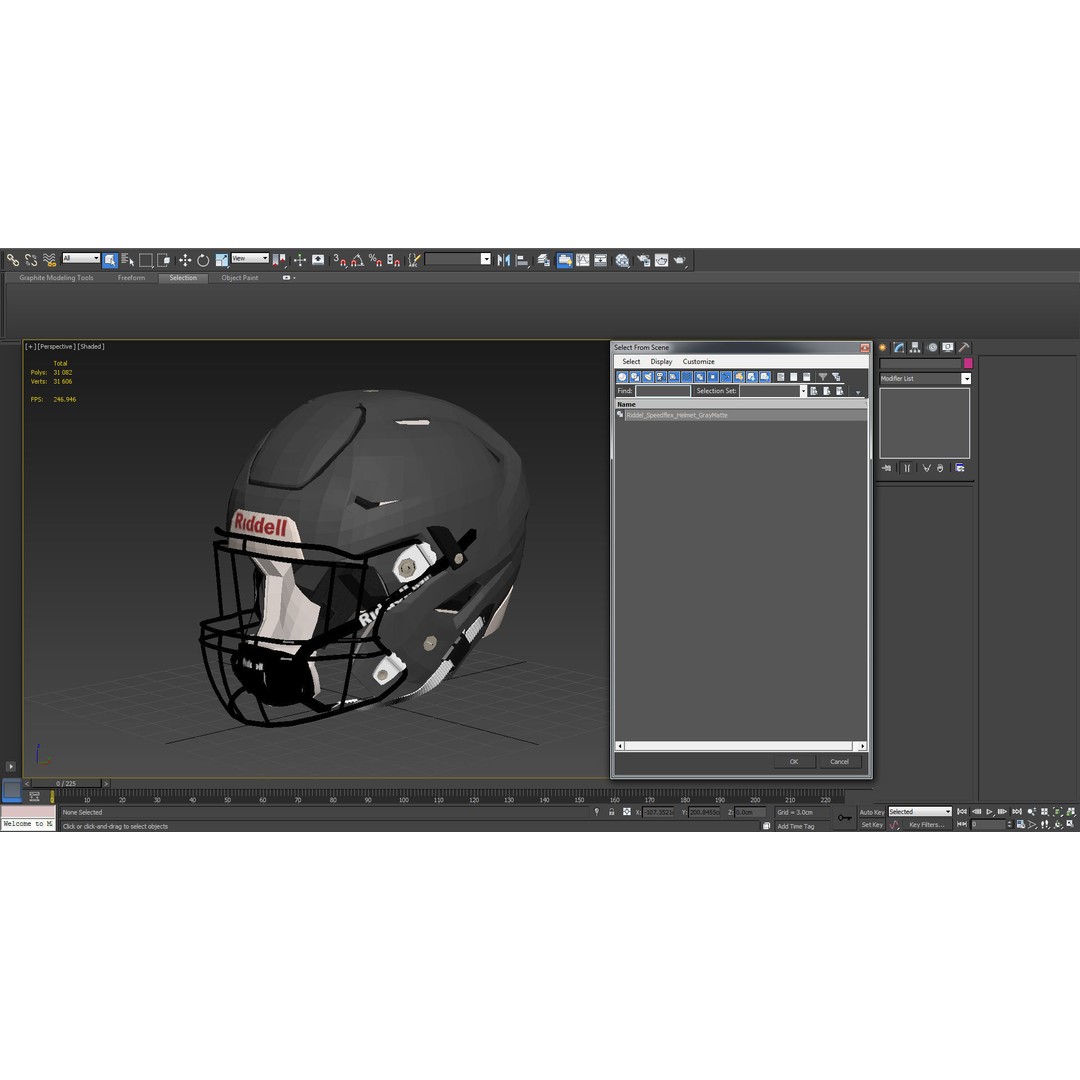Switch to the Object Paint tab
This screenshot has width=1080, height=1080.
(x=240, y=278)
